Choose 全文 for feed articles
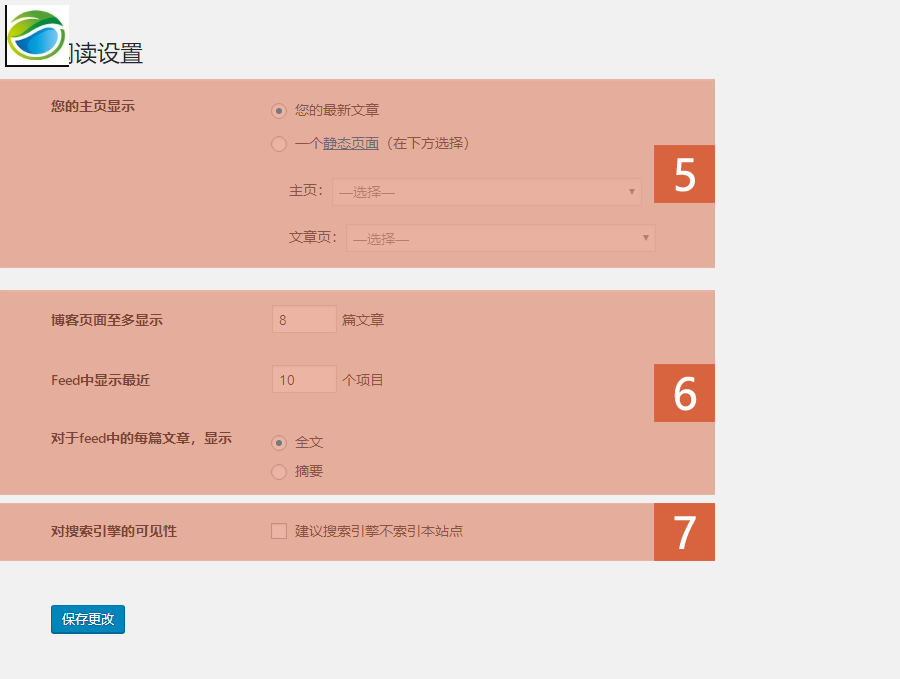The height and width of the screenshot is (679, 900). 279,443
